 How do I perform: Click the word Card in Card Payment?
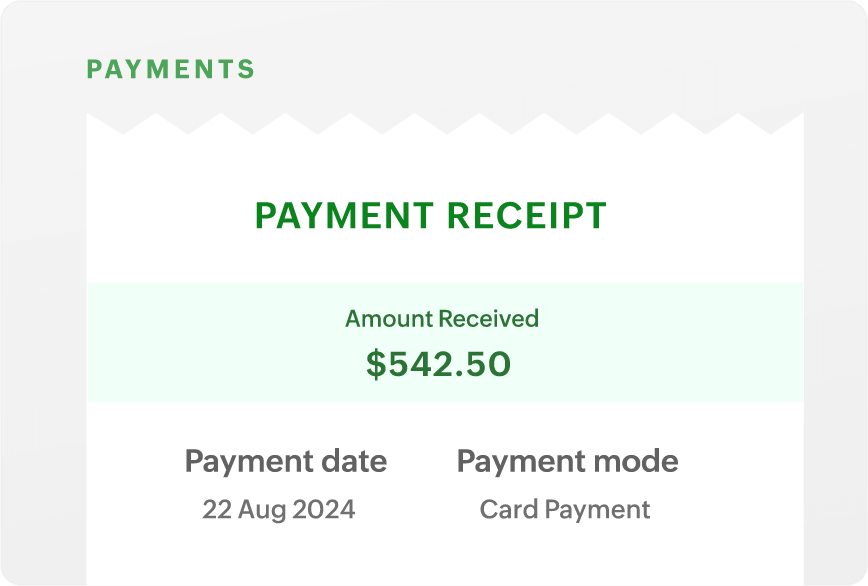(x=503, y=510)
